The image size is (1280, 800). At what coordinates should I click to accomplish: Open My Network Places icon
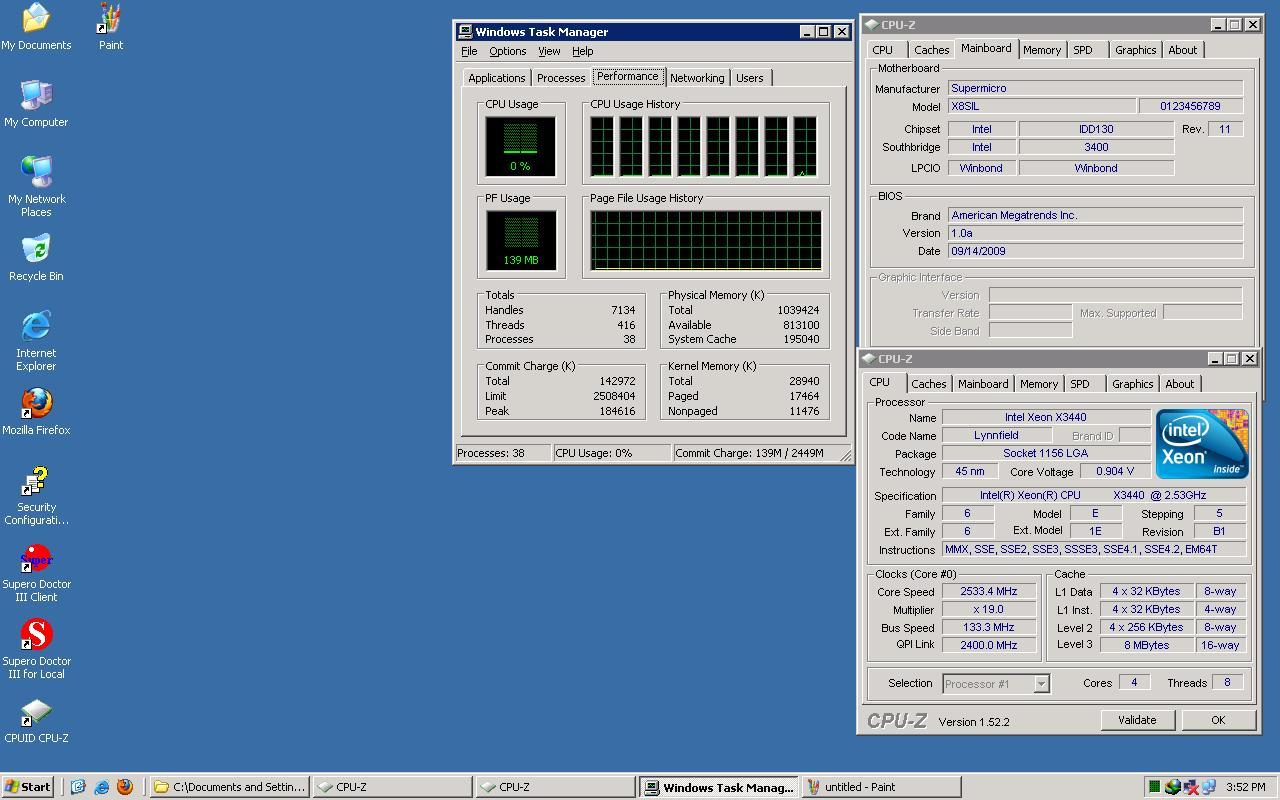(36, 187)
